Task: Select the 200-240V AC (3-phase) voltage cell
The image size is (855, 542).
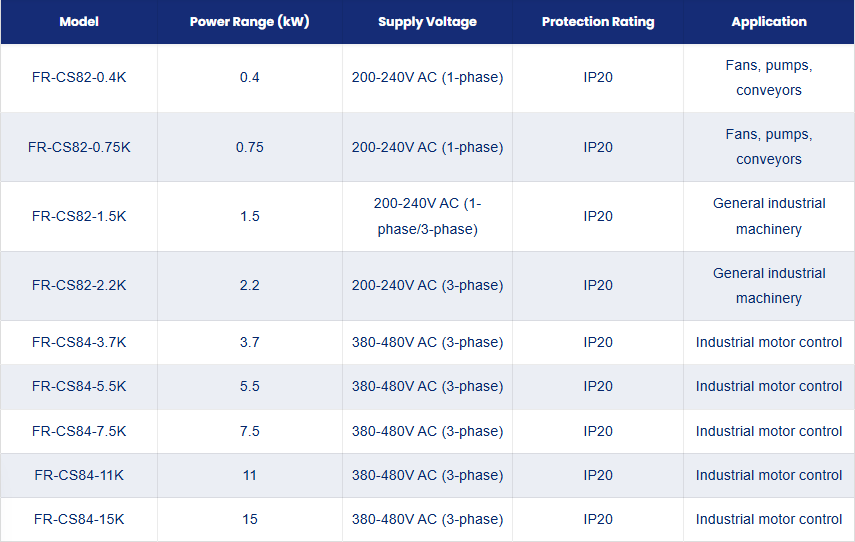Action: coord(428,285)
